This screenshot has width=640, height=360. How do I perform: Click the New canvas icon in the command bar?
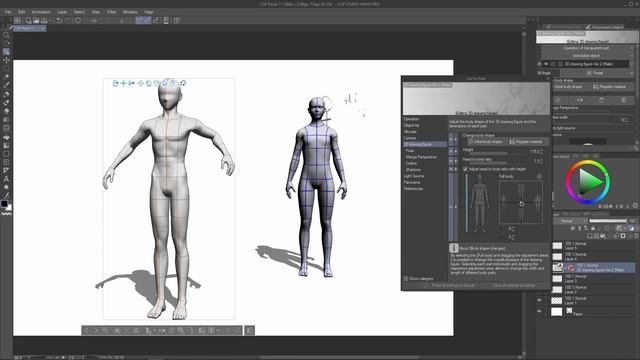(29, 20)
